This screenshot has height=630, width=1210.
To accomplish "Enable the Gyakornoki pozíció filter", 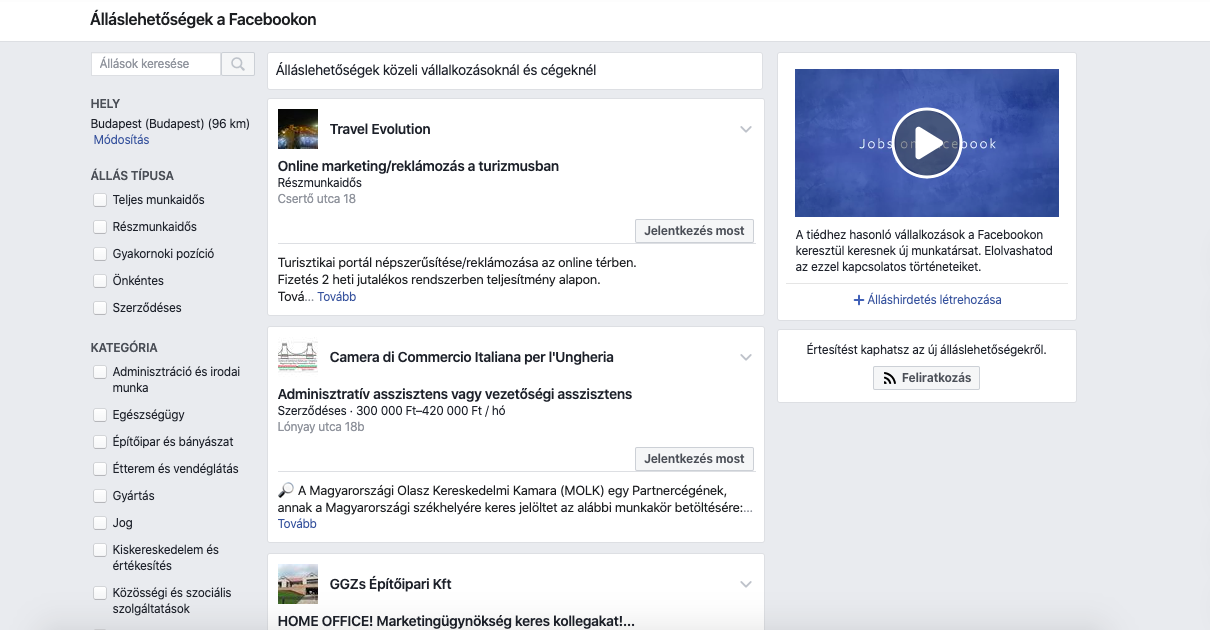I will (100, 254).
